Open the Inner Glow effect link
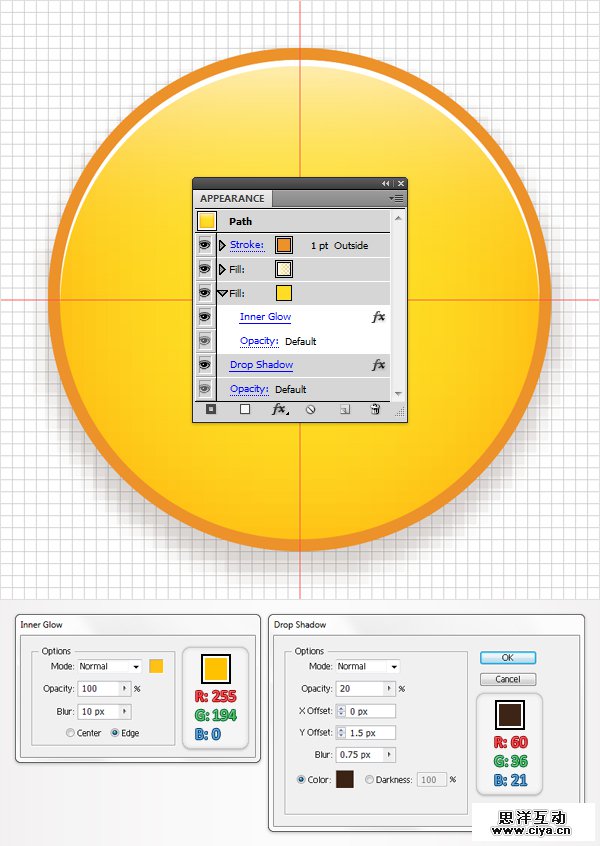Viewport: 600px width, 846px height. pyautogui.click(x=265, y=317)
